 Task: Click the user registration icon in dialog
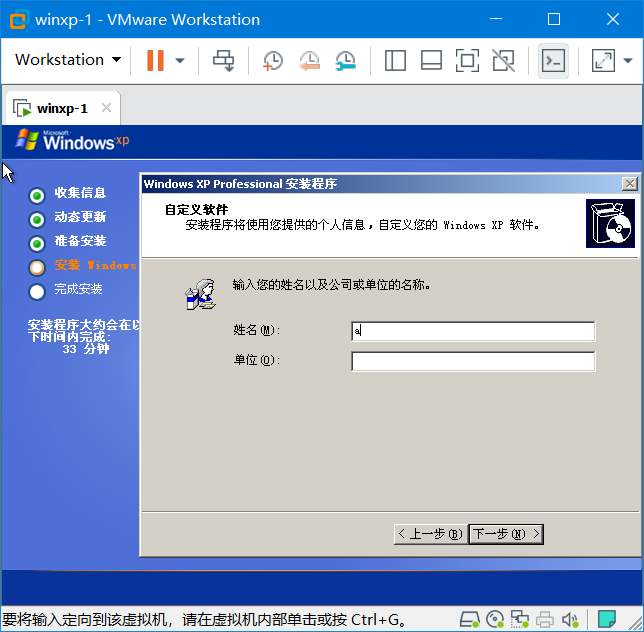click(x=200, y=294)
